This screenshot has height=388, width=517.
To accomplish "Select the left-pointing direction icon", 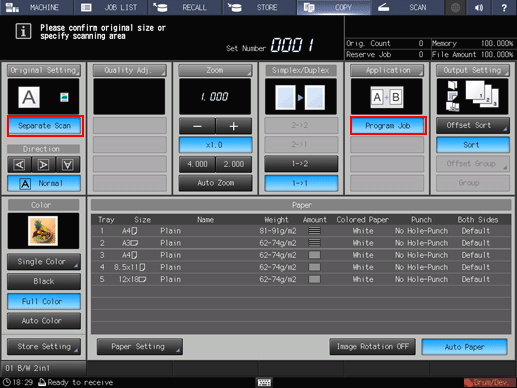I will tap(19, 164).
